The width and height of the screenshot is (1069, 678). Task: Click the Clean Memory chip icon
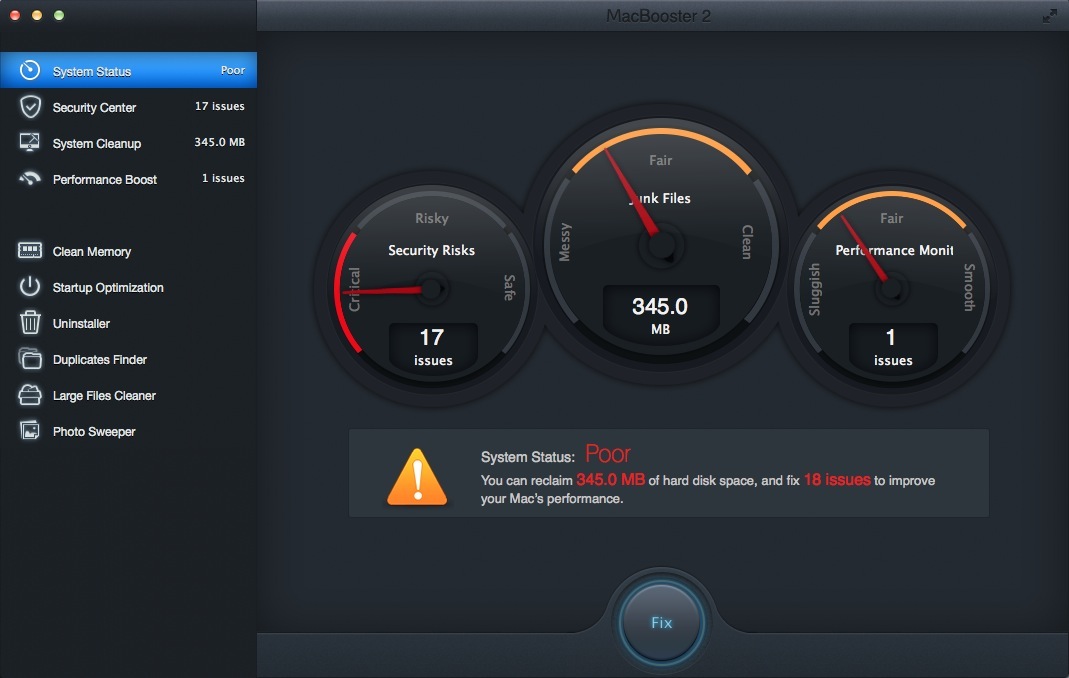click(30, 251)
